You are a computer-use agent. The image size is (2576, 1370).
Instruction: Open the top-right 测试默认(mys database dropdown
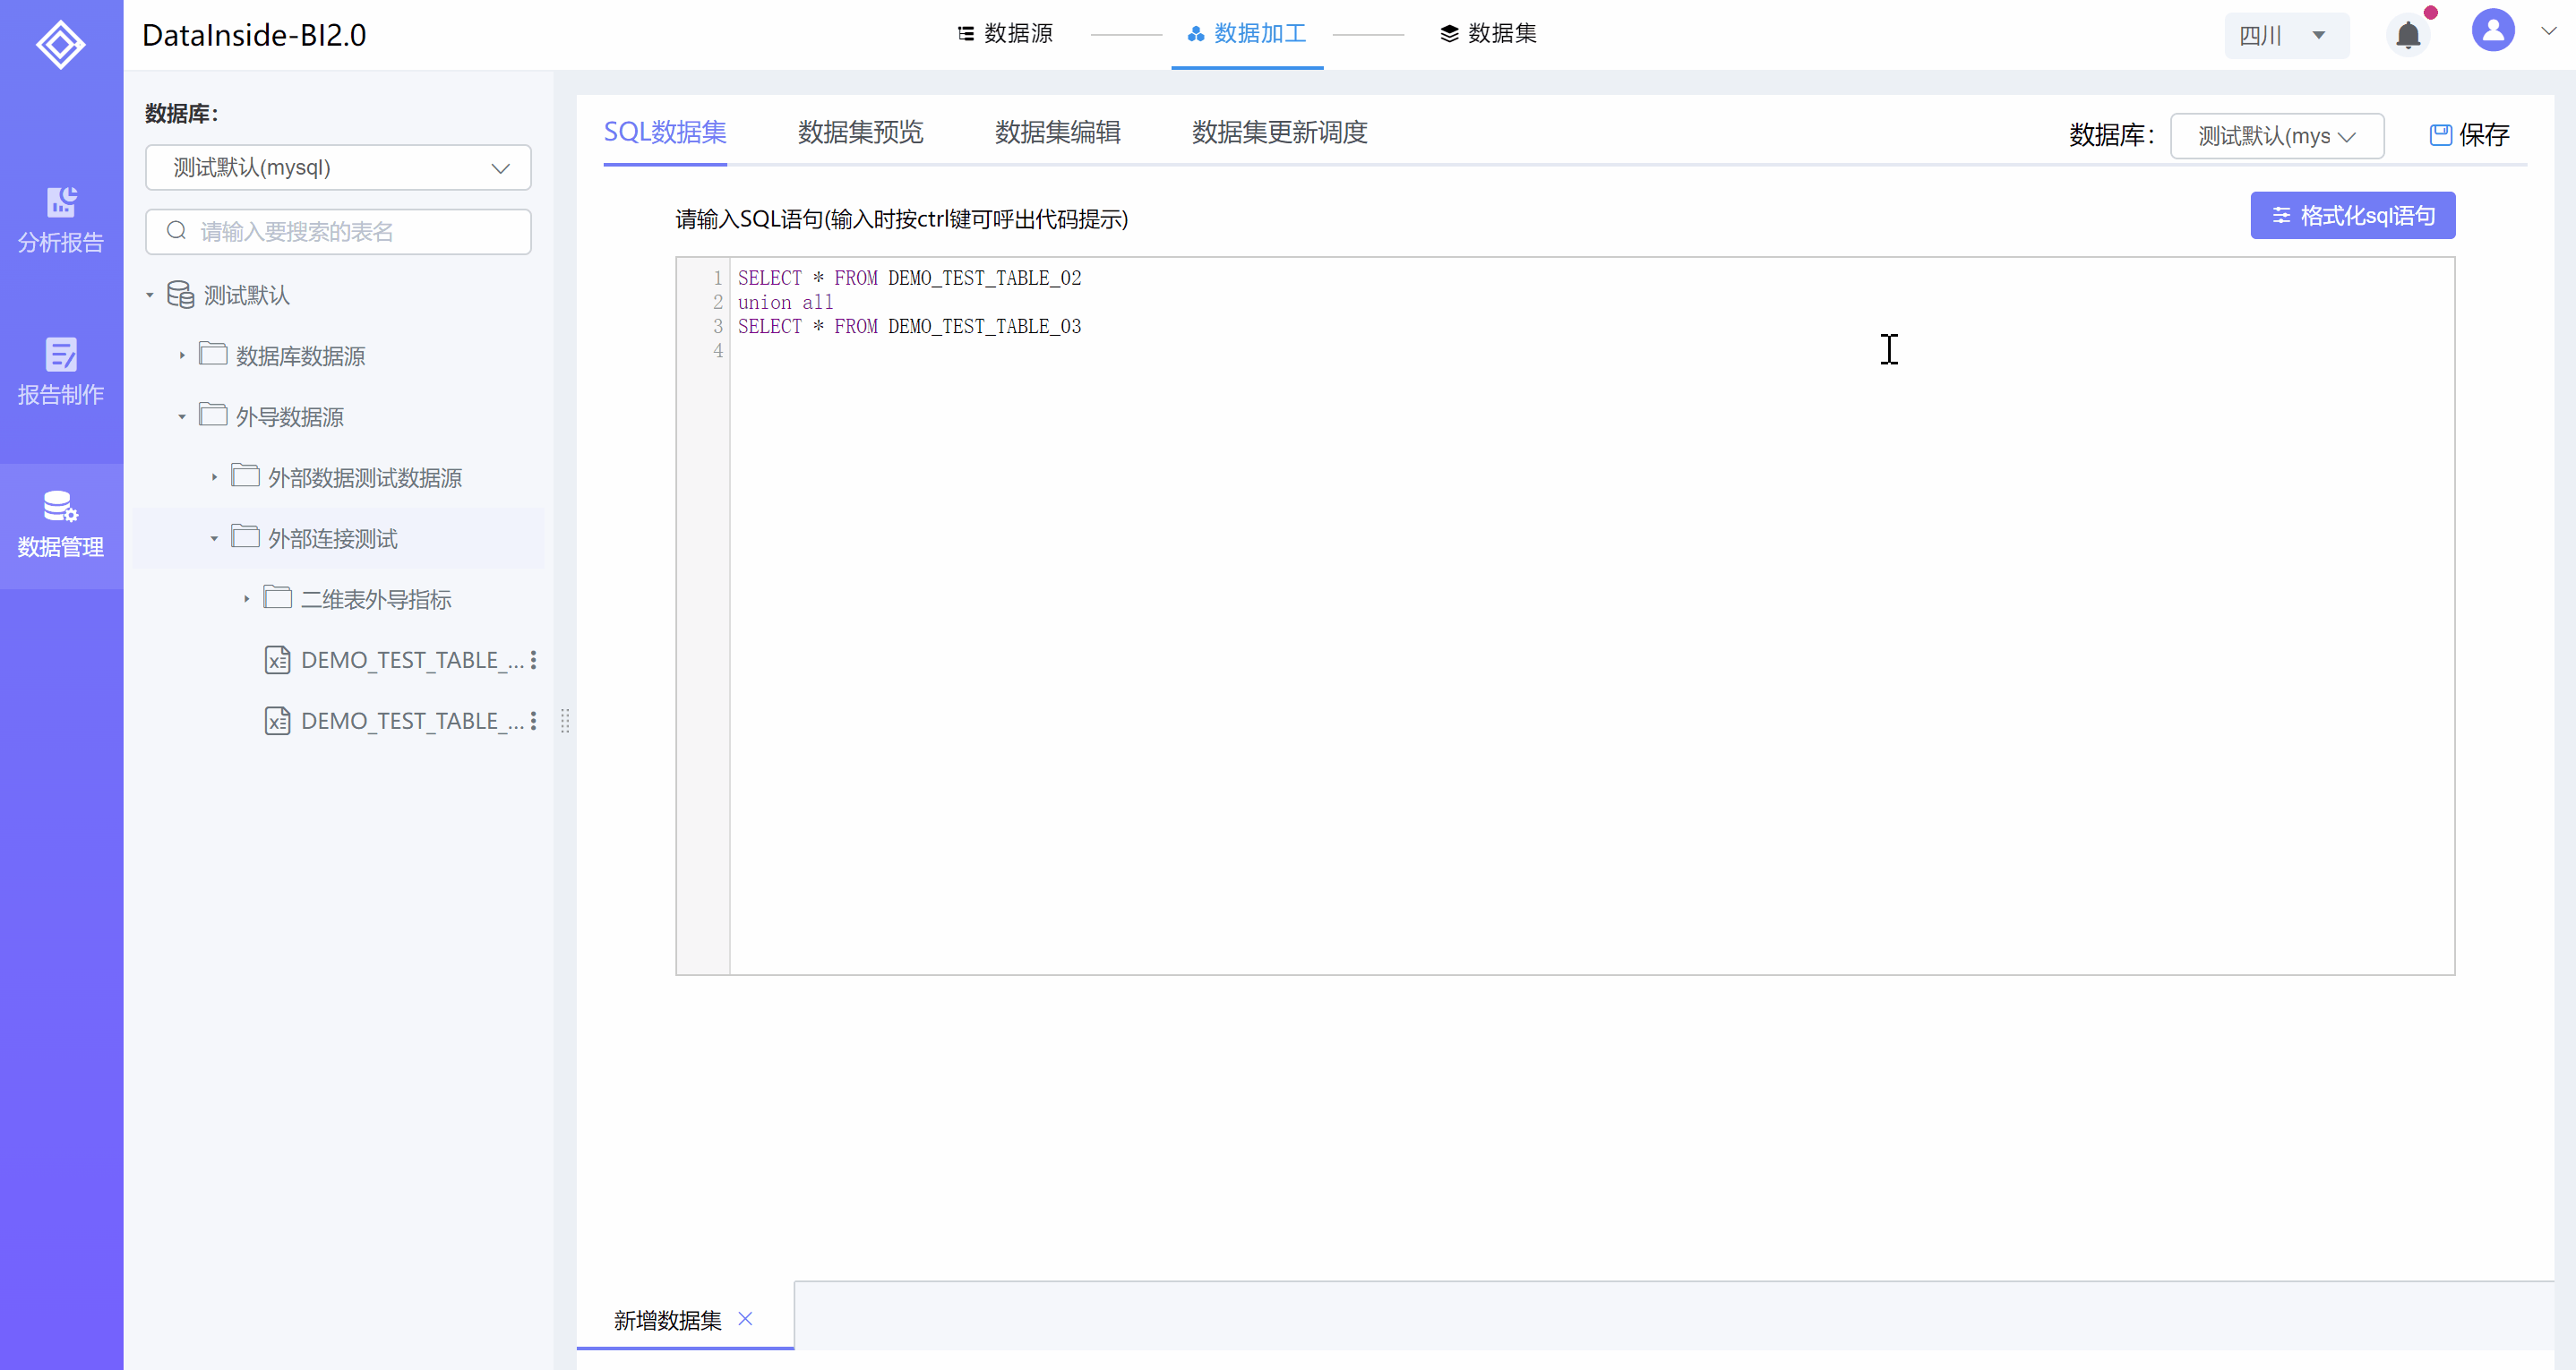point(2277,136)
